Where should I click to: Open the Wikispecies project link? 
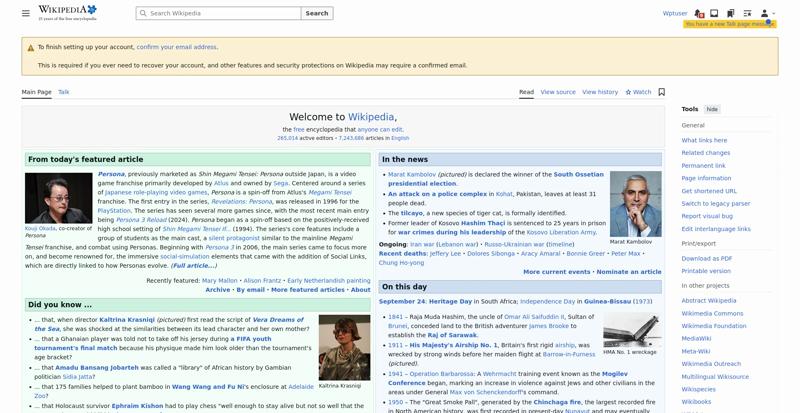tap(698, 389)
